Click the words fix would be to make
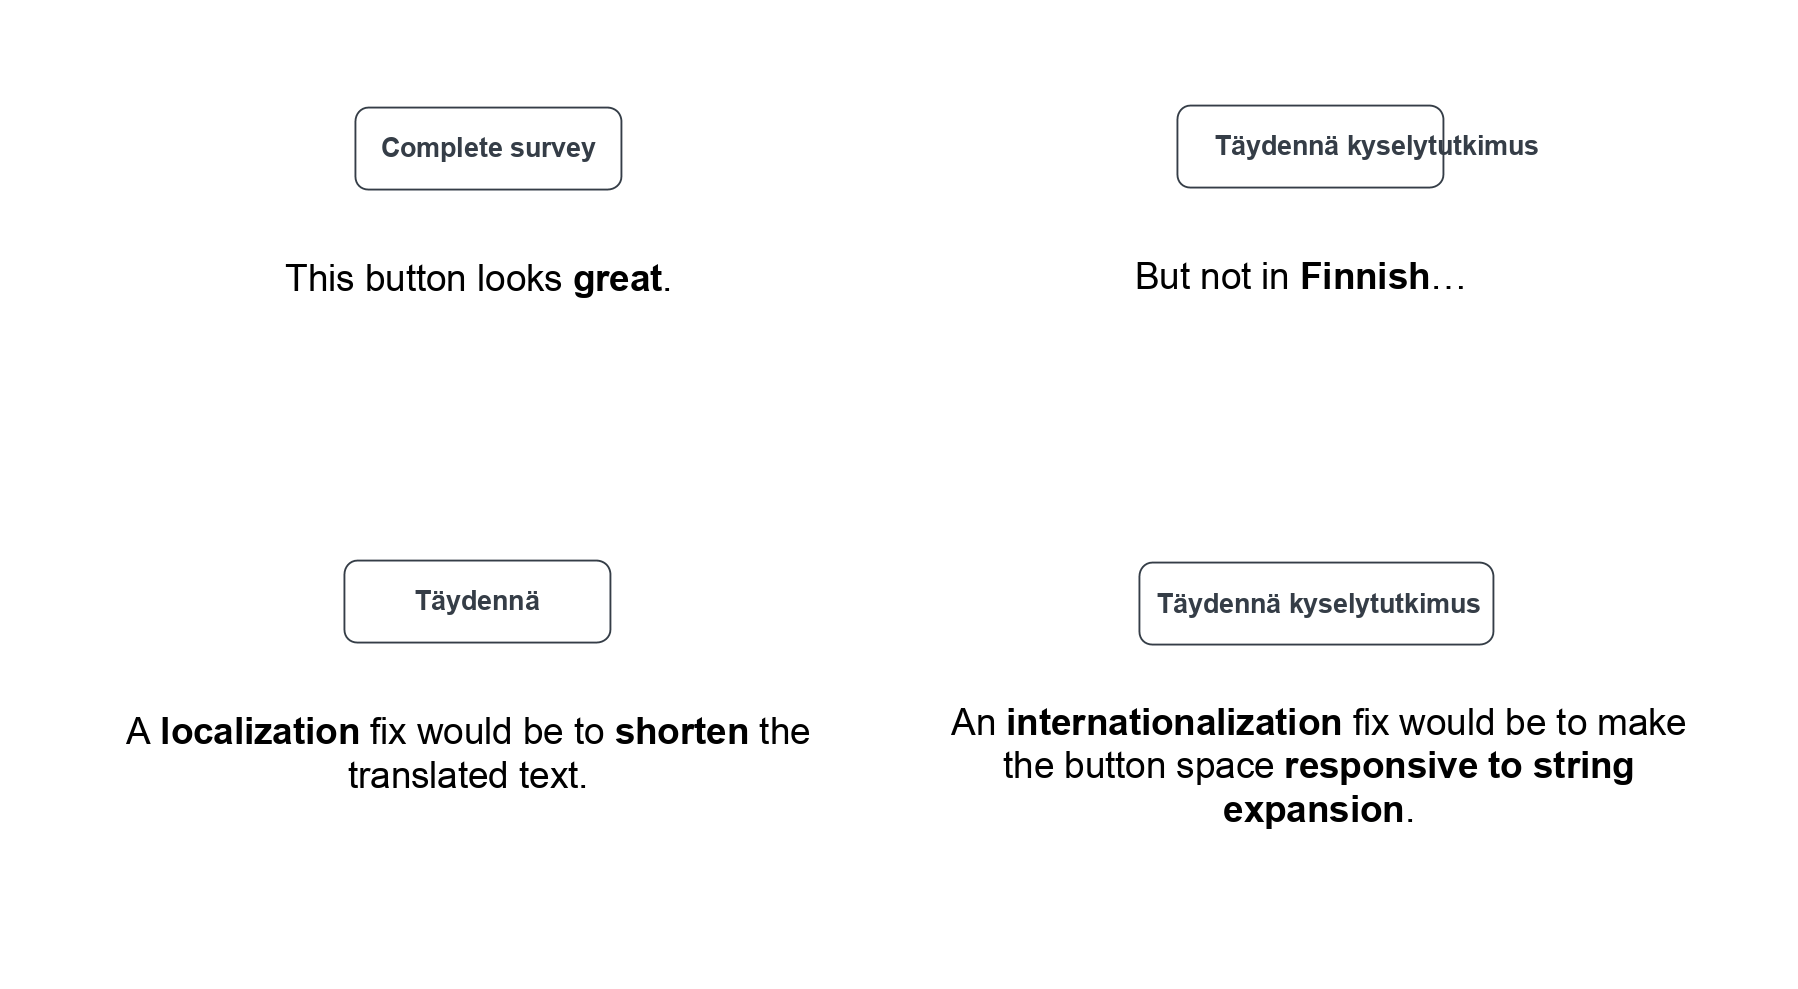Screen dimensions: 1798x989 (x=1520, y=722)
